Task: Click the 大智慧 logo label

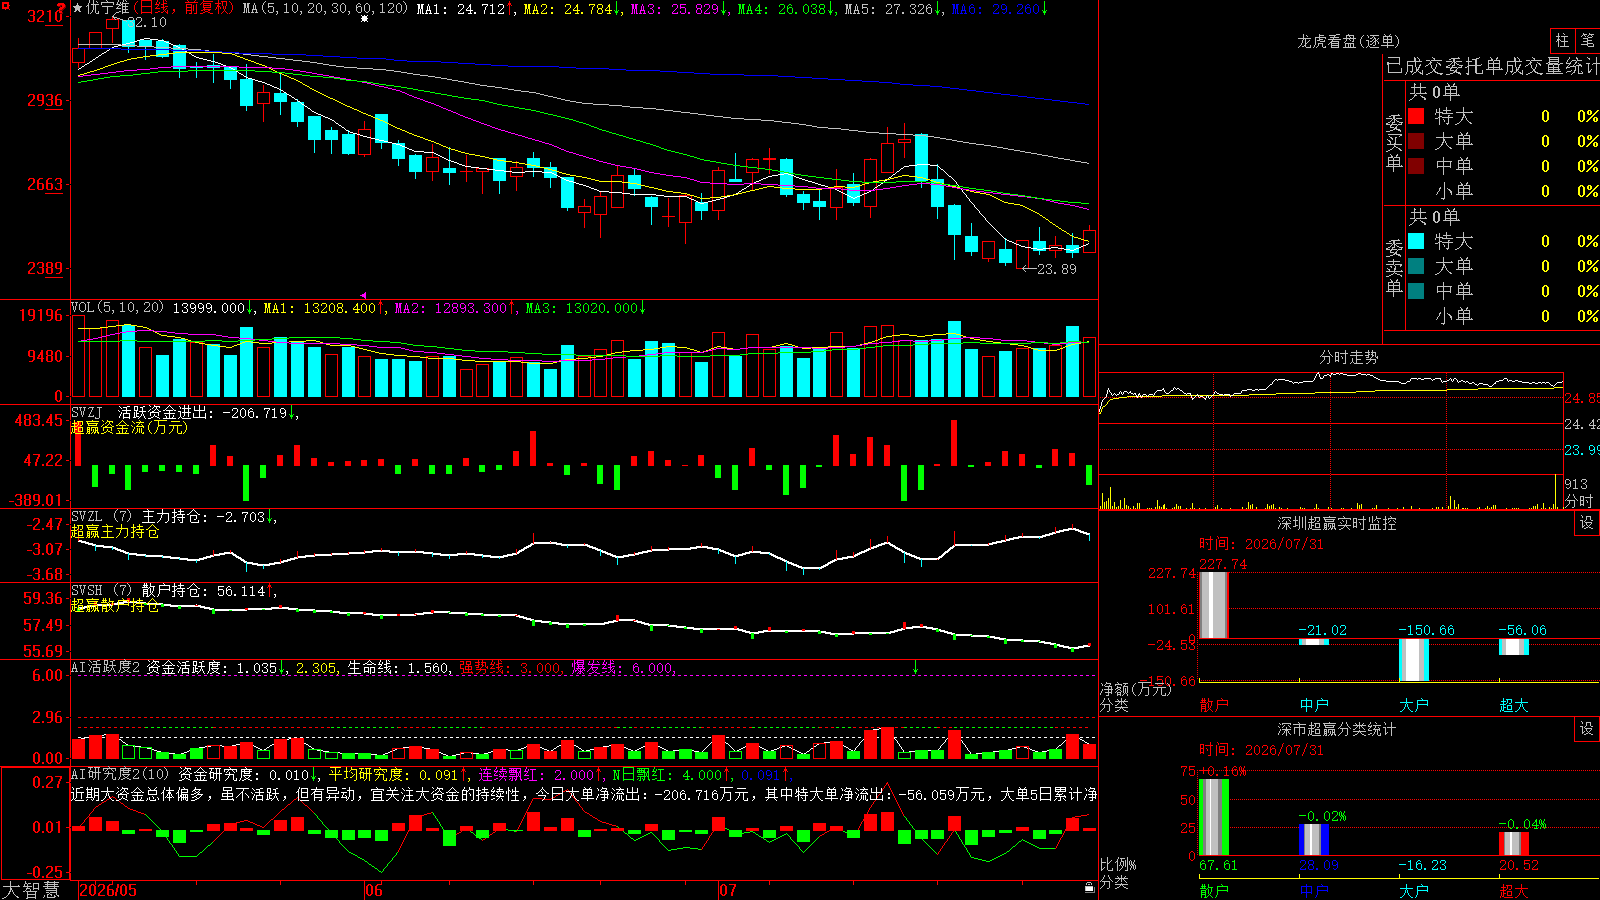Action: (31, 889)
